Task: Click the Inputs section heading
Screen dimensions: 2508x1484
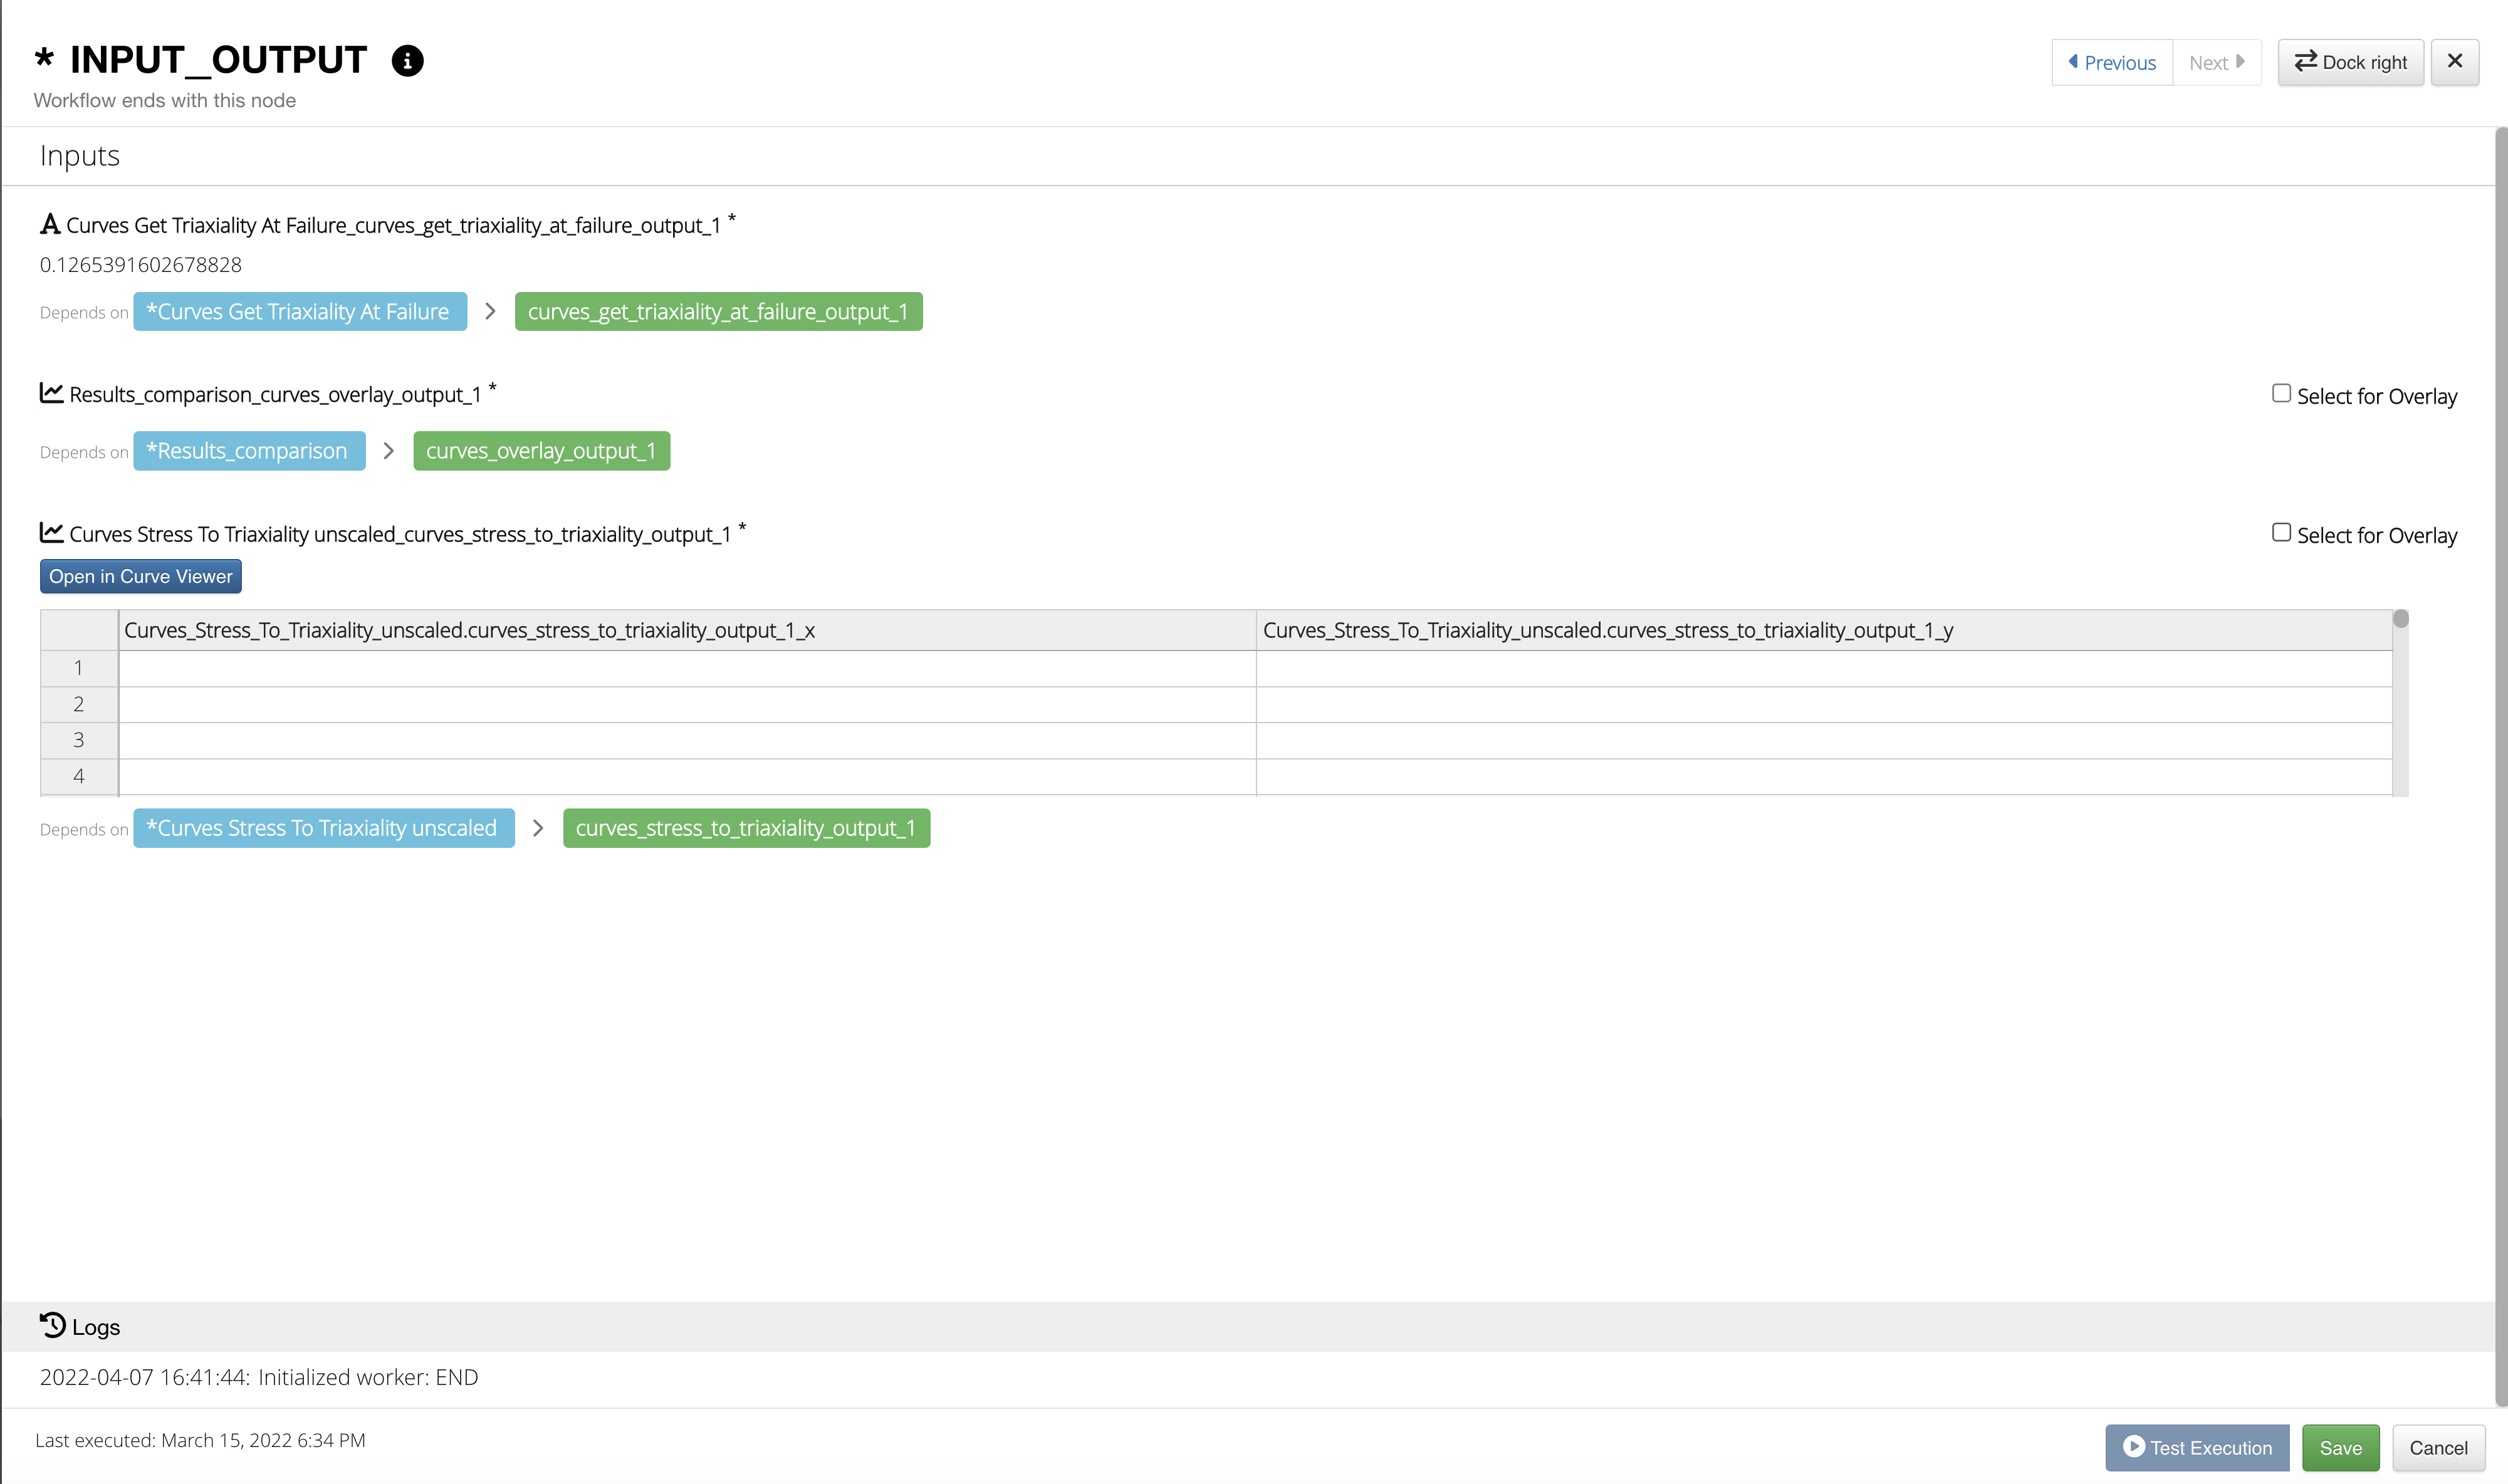Action: click(x=80, y=156)
